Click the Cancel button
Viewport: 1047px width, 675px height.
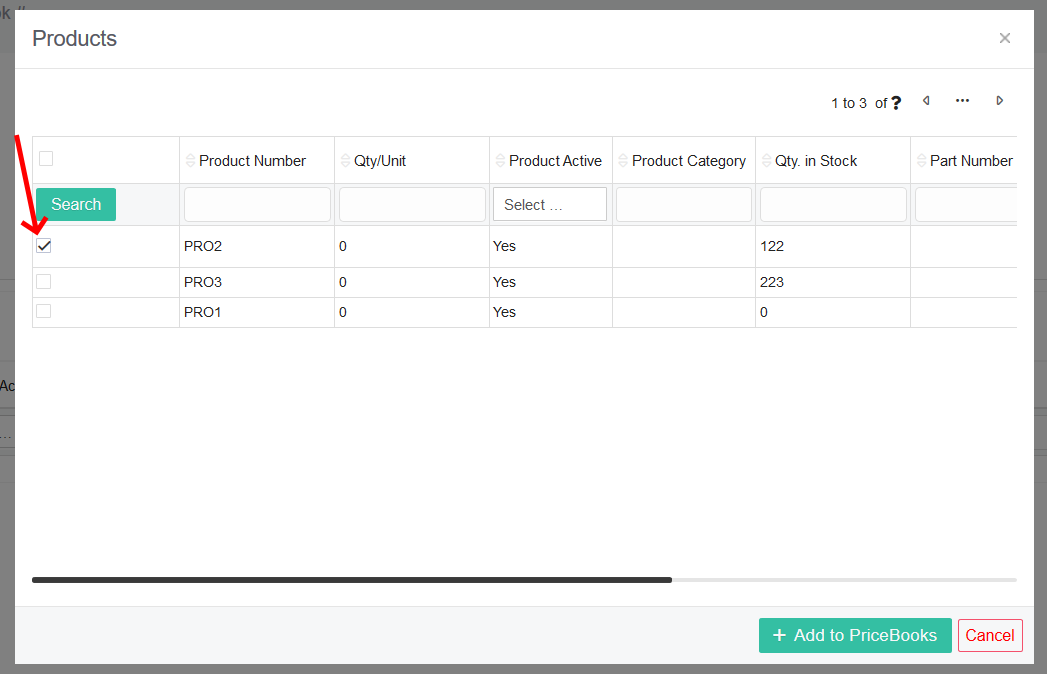pyautogui.click(x=989, y=635)
